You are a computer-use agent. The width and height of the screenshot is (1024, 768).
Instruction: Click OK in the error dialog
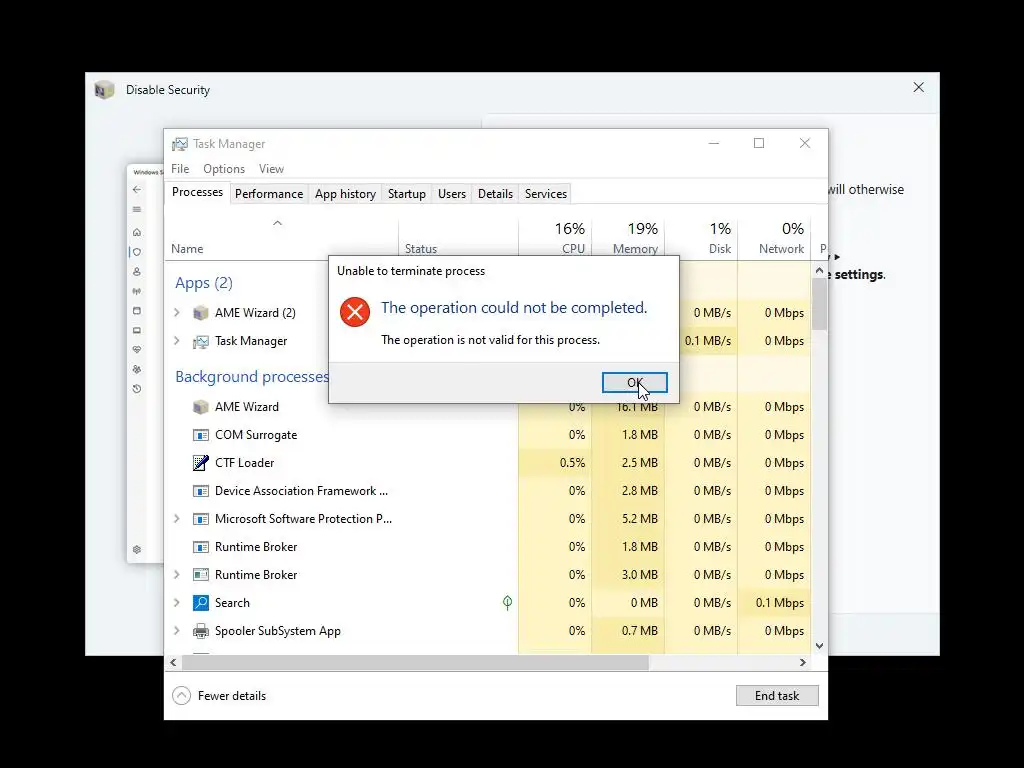coord(634,383)
